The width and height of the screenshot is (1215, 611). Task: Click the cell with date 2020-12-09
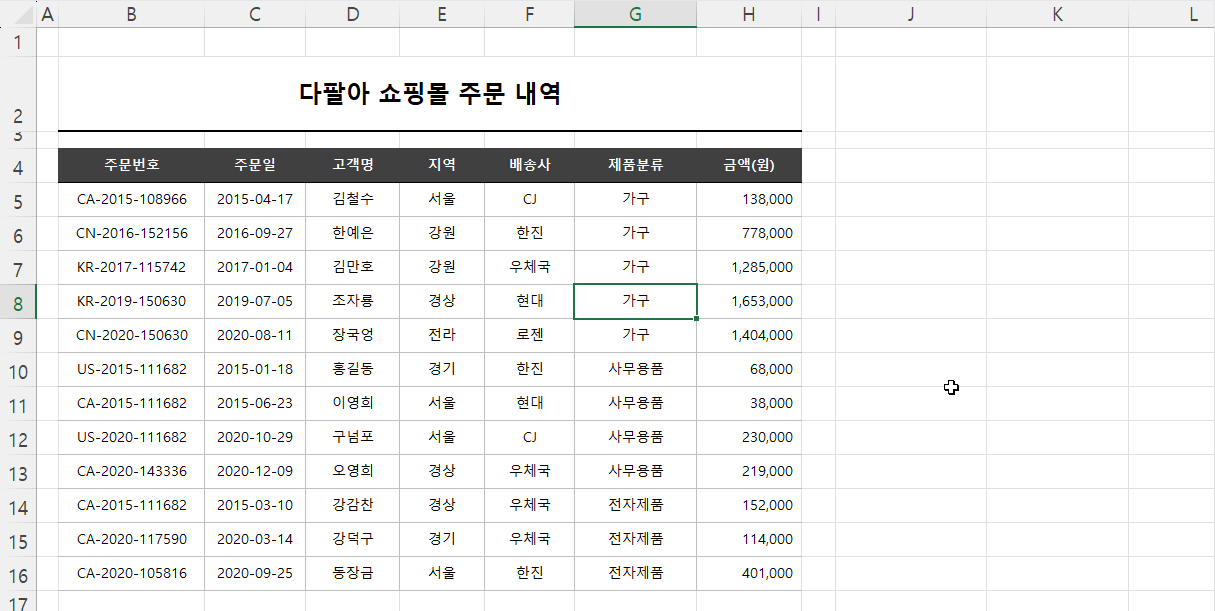point(254,470)
